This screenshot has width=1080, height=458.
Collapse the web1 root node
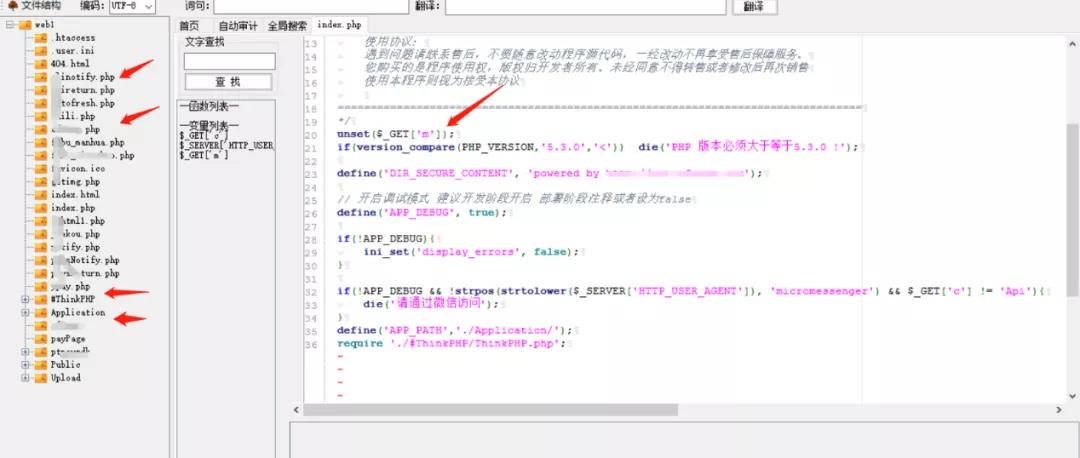tap(10, 25)
